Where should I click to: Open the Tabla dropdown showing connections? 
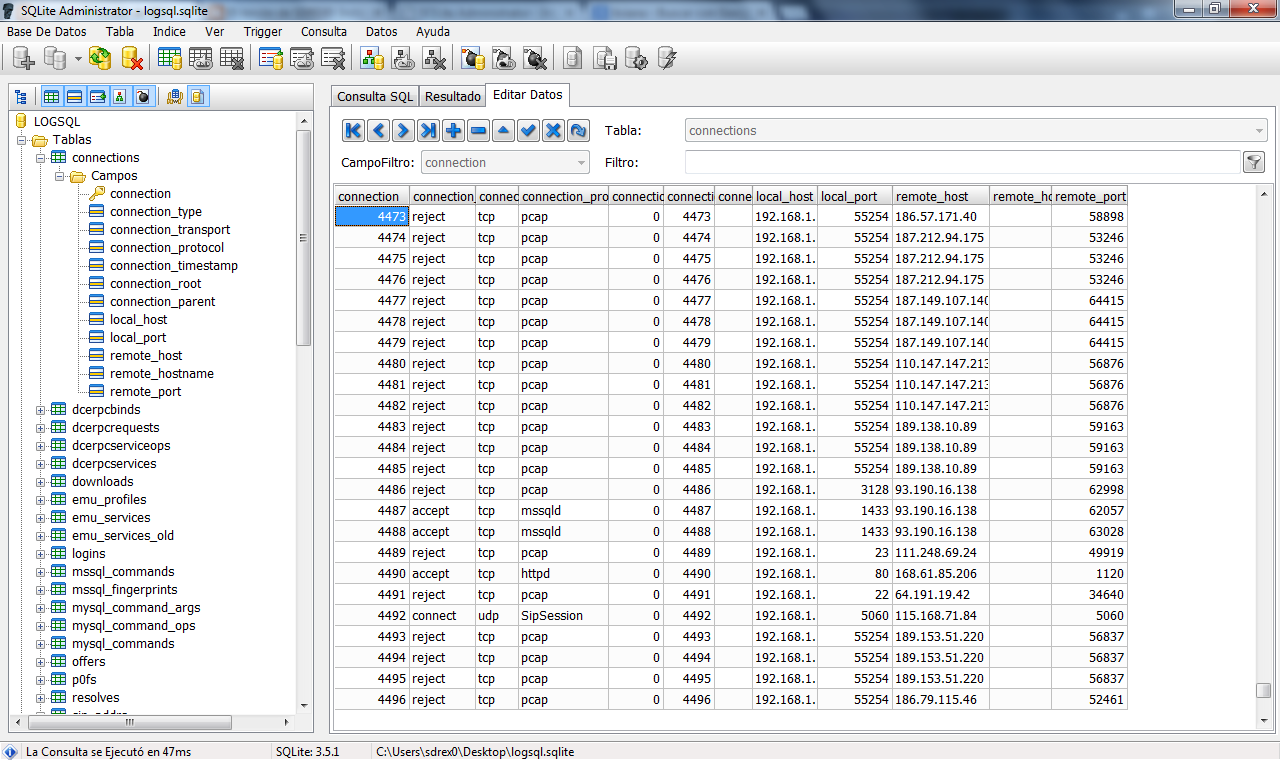[x=1256, y=130]
